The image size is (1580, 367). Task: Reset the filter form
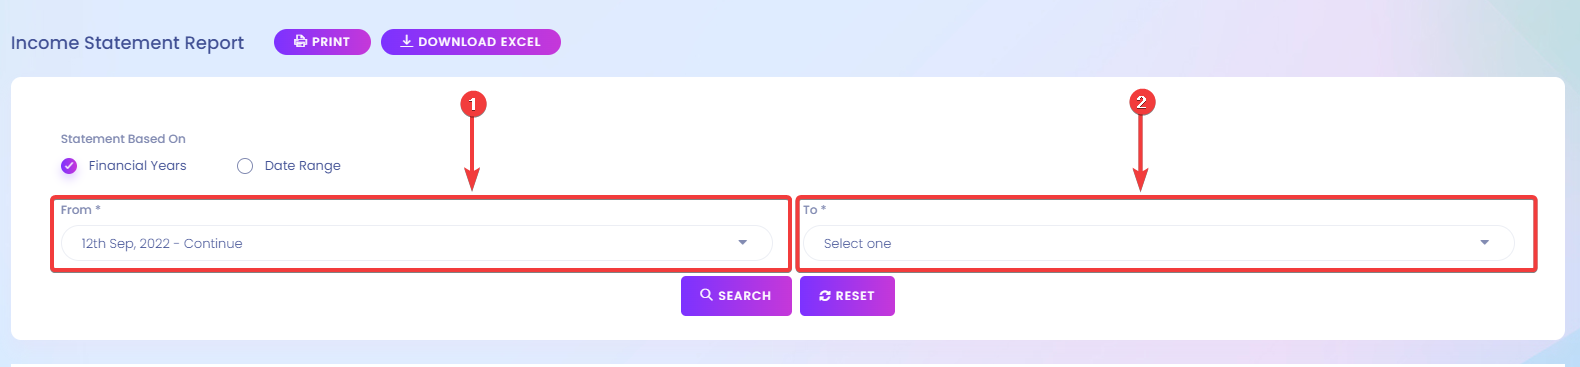[x=847, y=296]
